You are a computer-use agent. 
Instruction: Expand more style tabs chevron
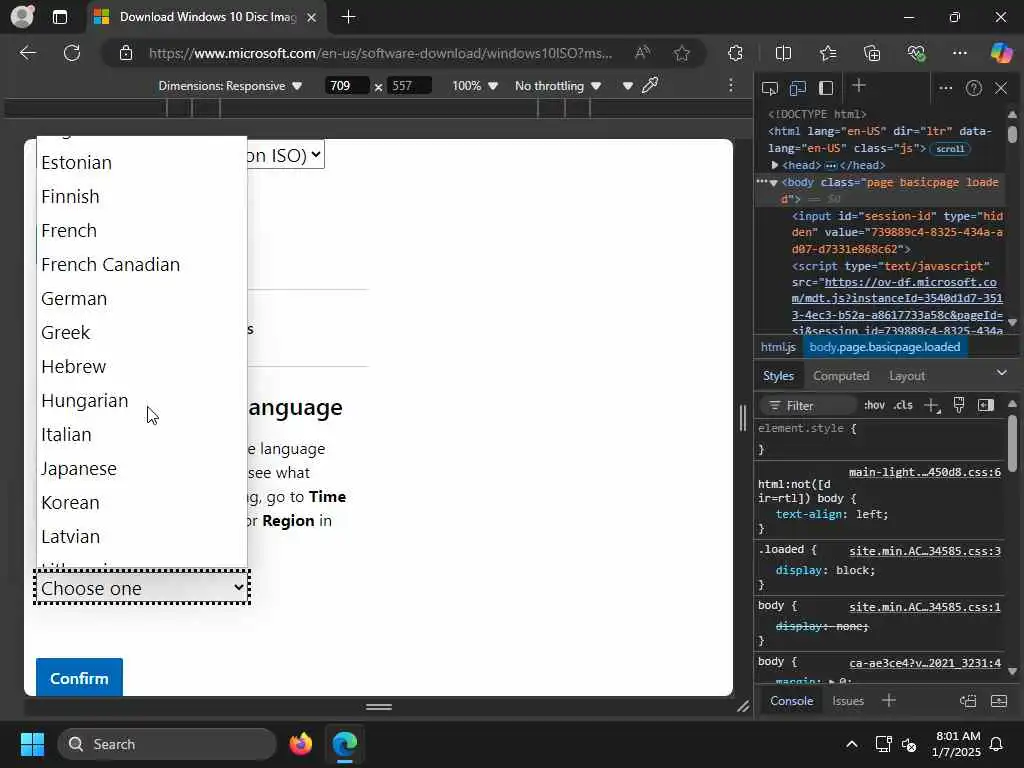click(x=1001, y=373)
